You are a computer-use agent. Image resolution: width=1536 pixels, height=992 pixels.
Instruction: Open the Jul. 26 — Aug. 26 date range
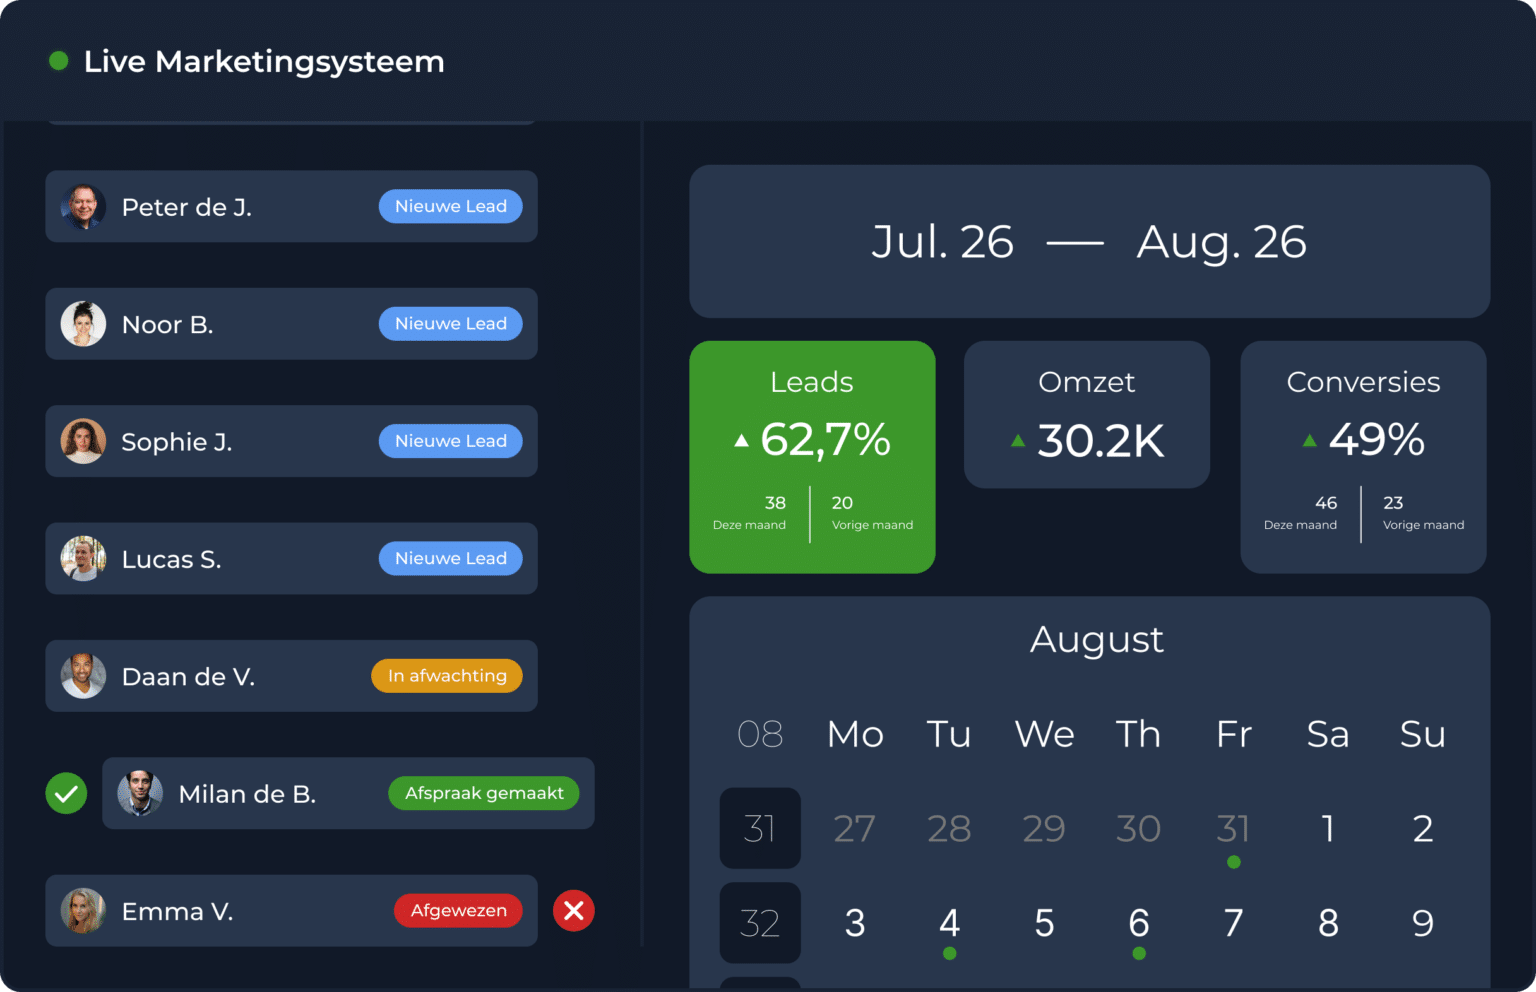pos(1090,242)
